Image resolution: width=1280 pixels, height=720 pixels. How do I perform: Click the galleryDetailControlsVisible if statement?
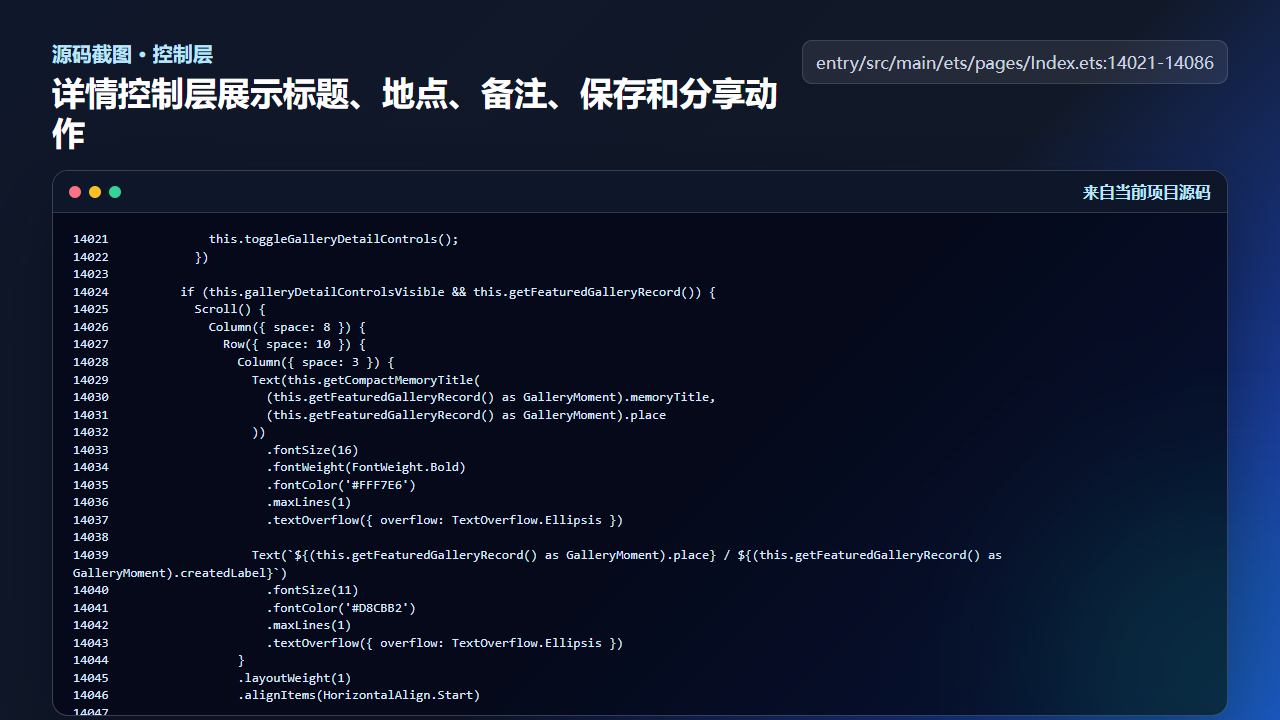pos(448,292)
